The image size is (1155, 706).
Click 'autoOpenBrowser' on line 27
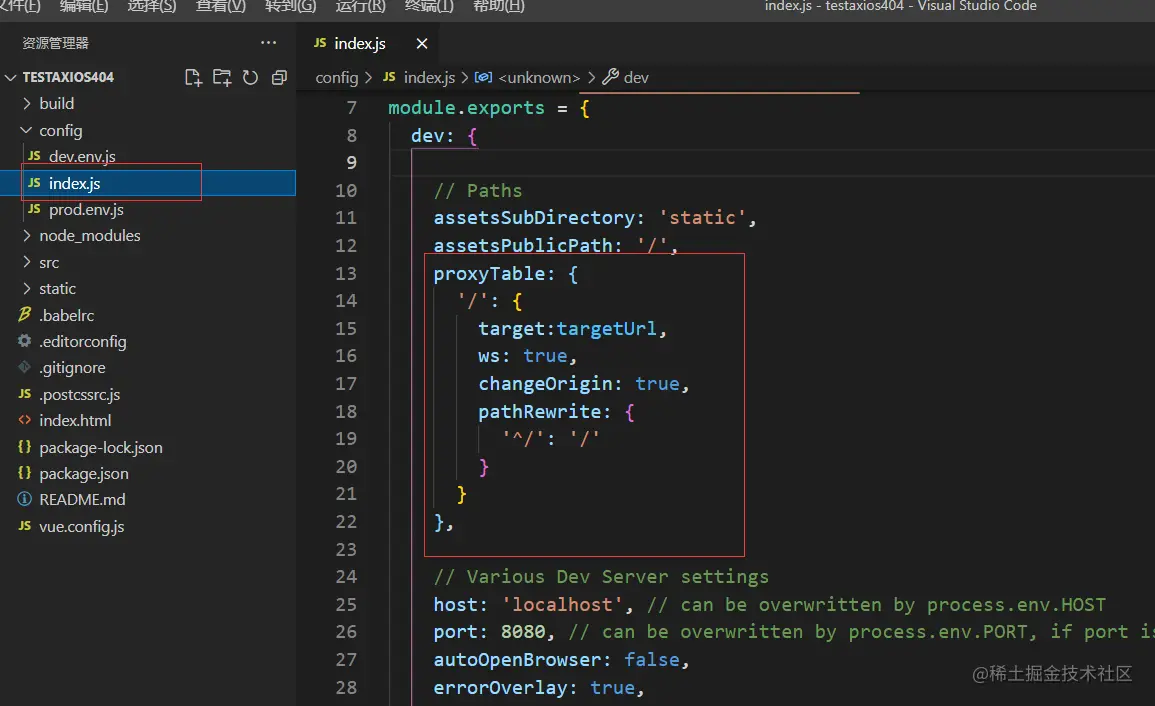[517, 660]
